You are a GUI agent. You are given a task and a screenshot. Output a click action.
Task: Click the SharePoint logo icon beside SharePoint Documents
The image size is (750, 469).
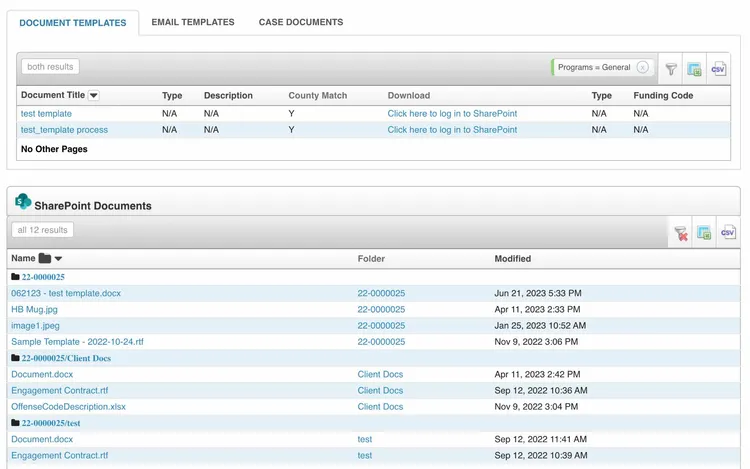click(x=22, y=201)
